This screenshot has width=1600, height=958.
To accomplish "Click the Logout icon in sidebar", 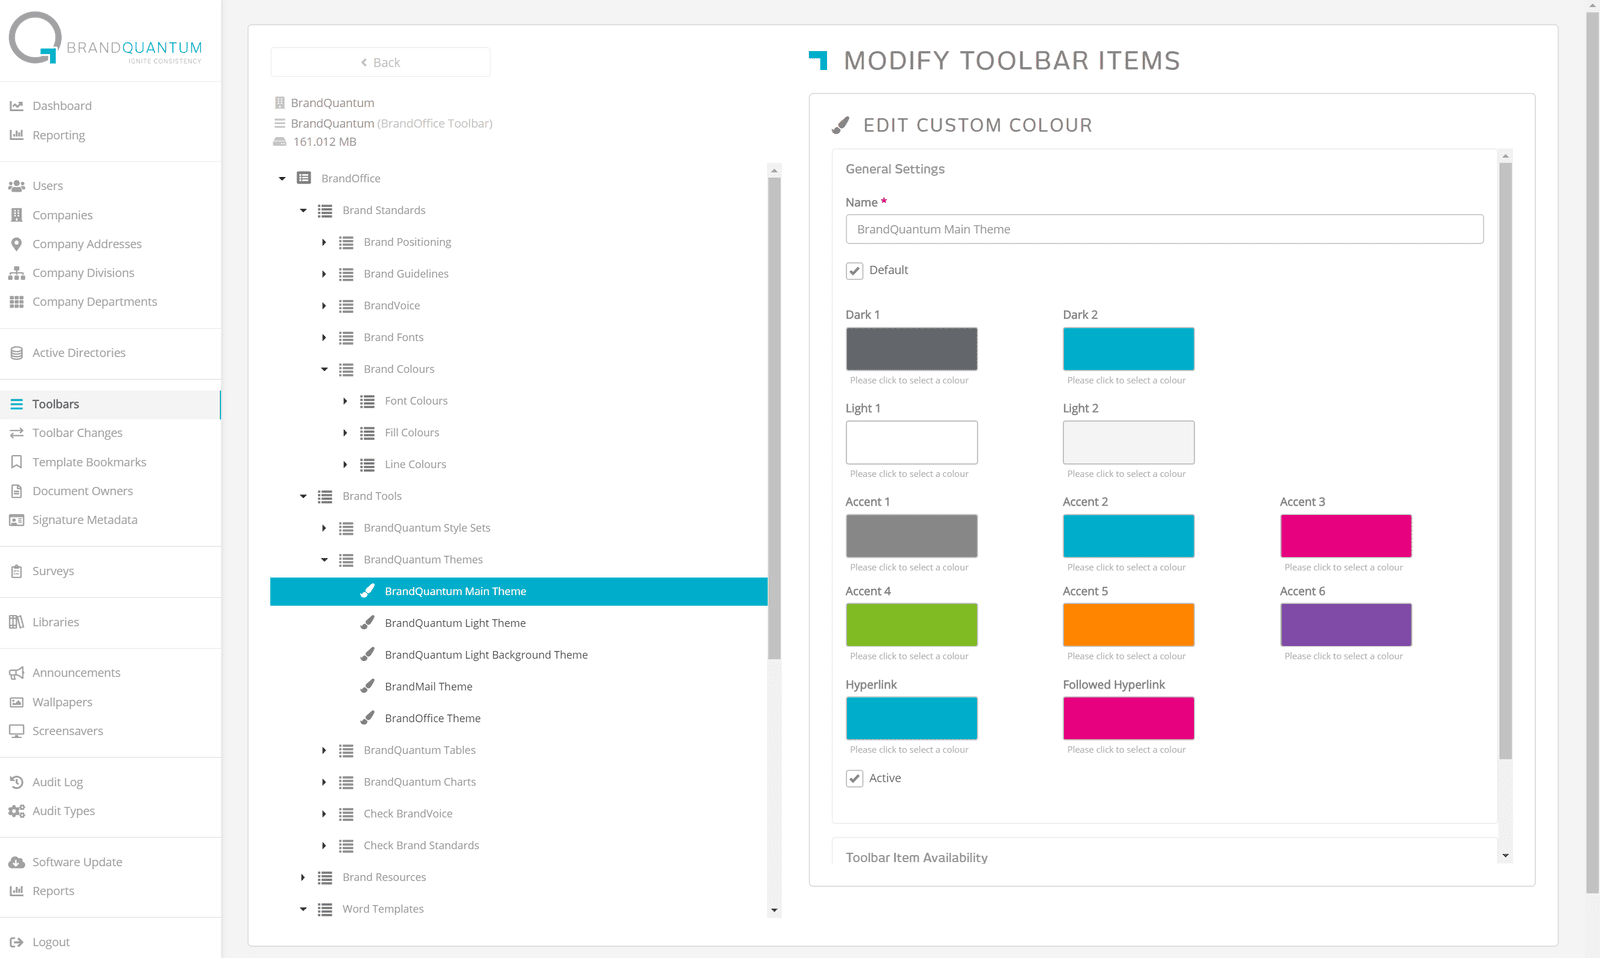I will click(x=17, y=942).
